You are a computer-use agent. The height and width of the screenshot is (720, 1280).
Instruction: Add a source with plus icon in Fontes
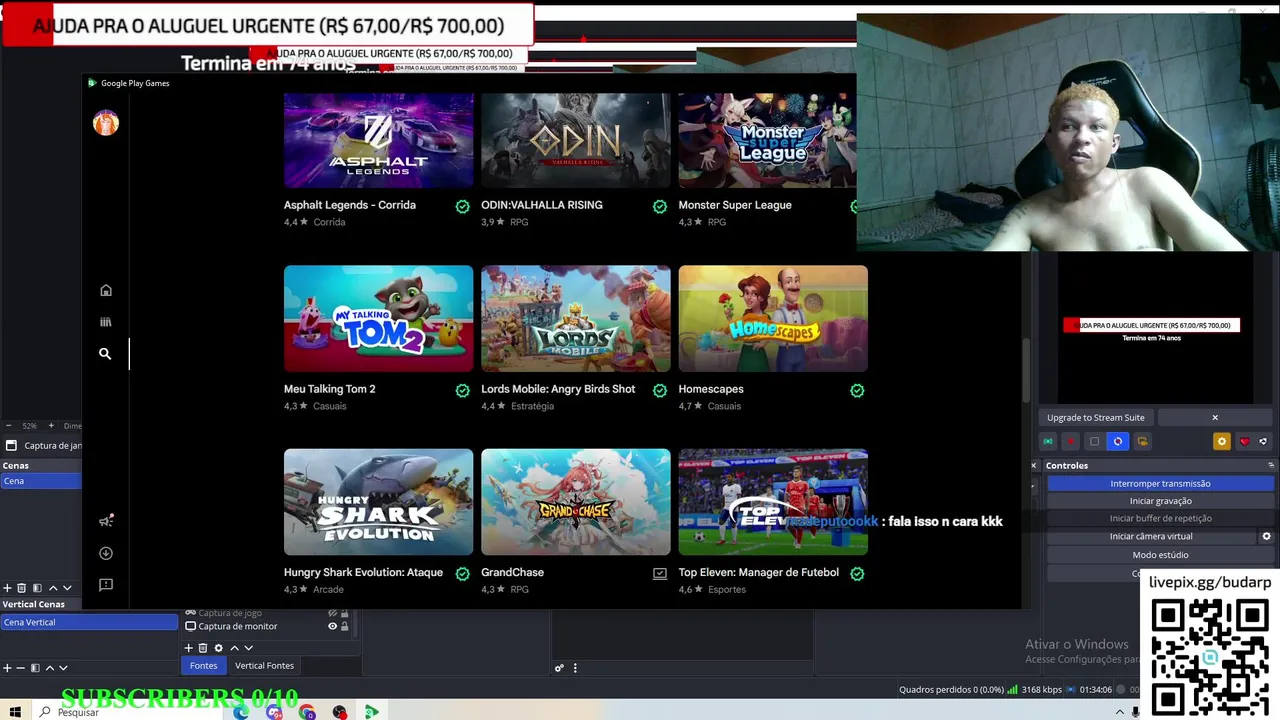(x=188, y=648)
